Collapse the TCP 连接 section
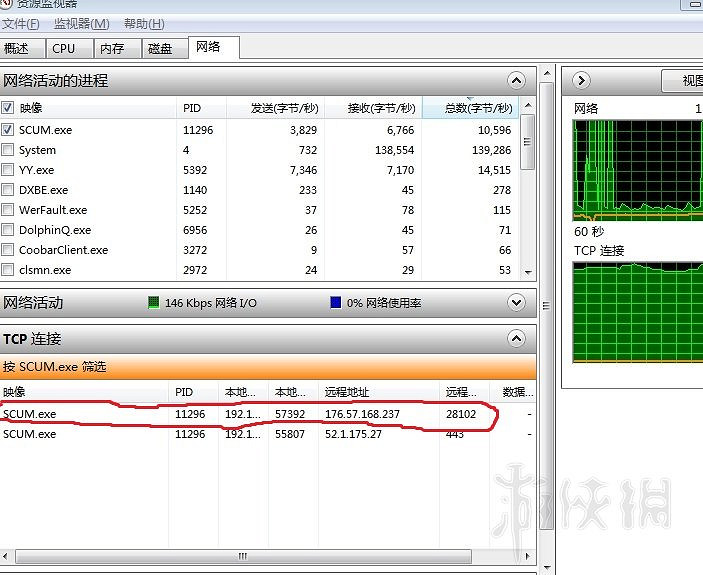This screenshot has height=575, width=703. pyautogui.click(x=516, y=338)
